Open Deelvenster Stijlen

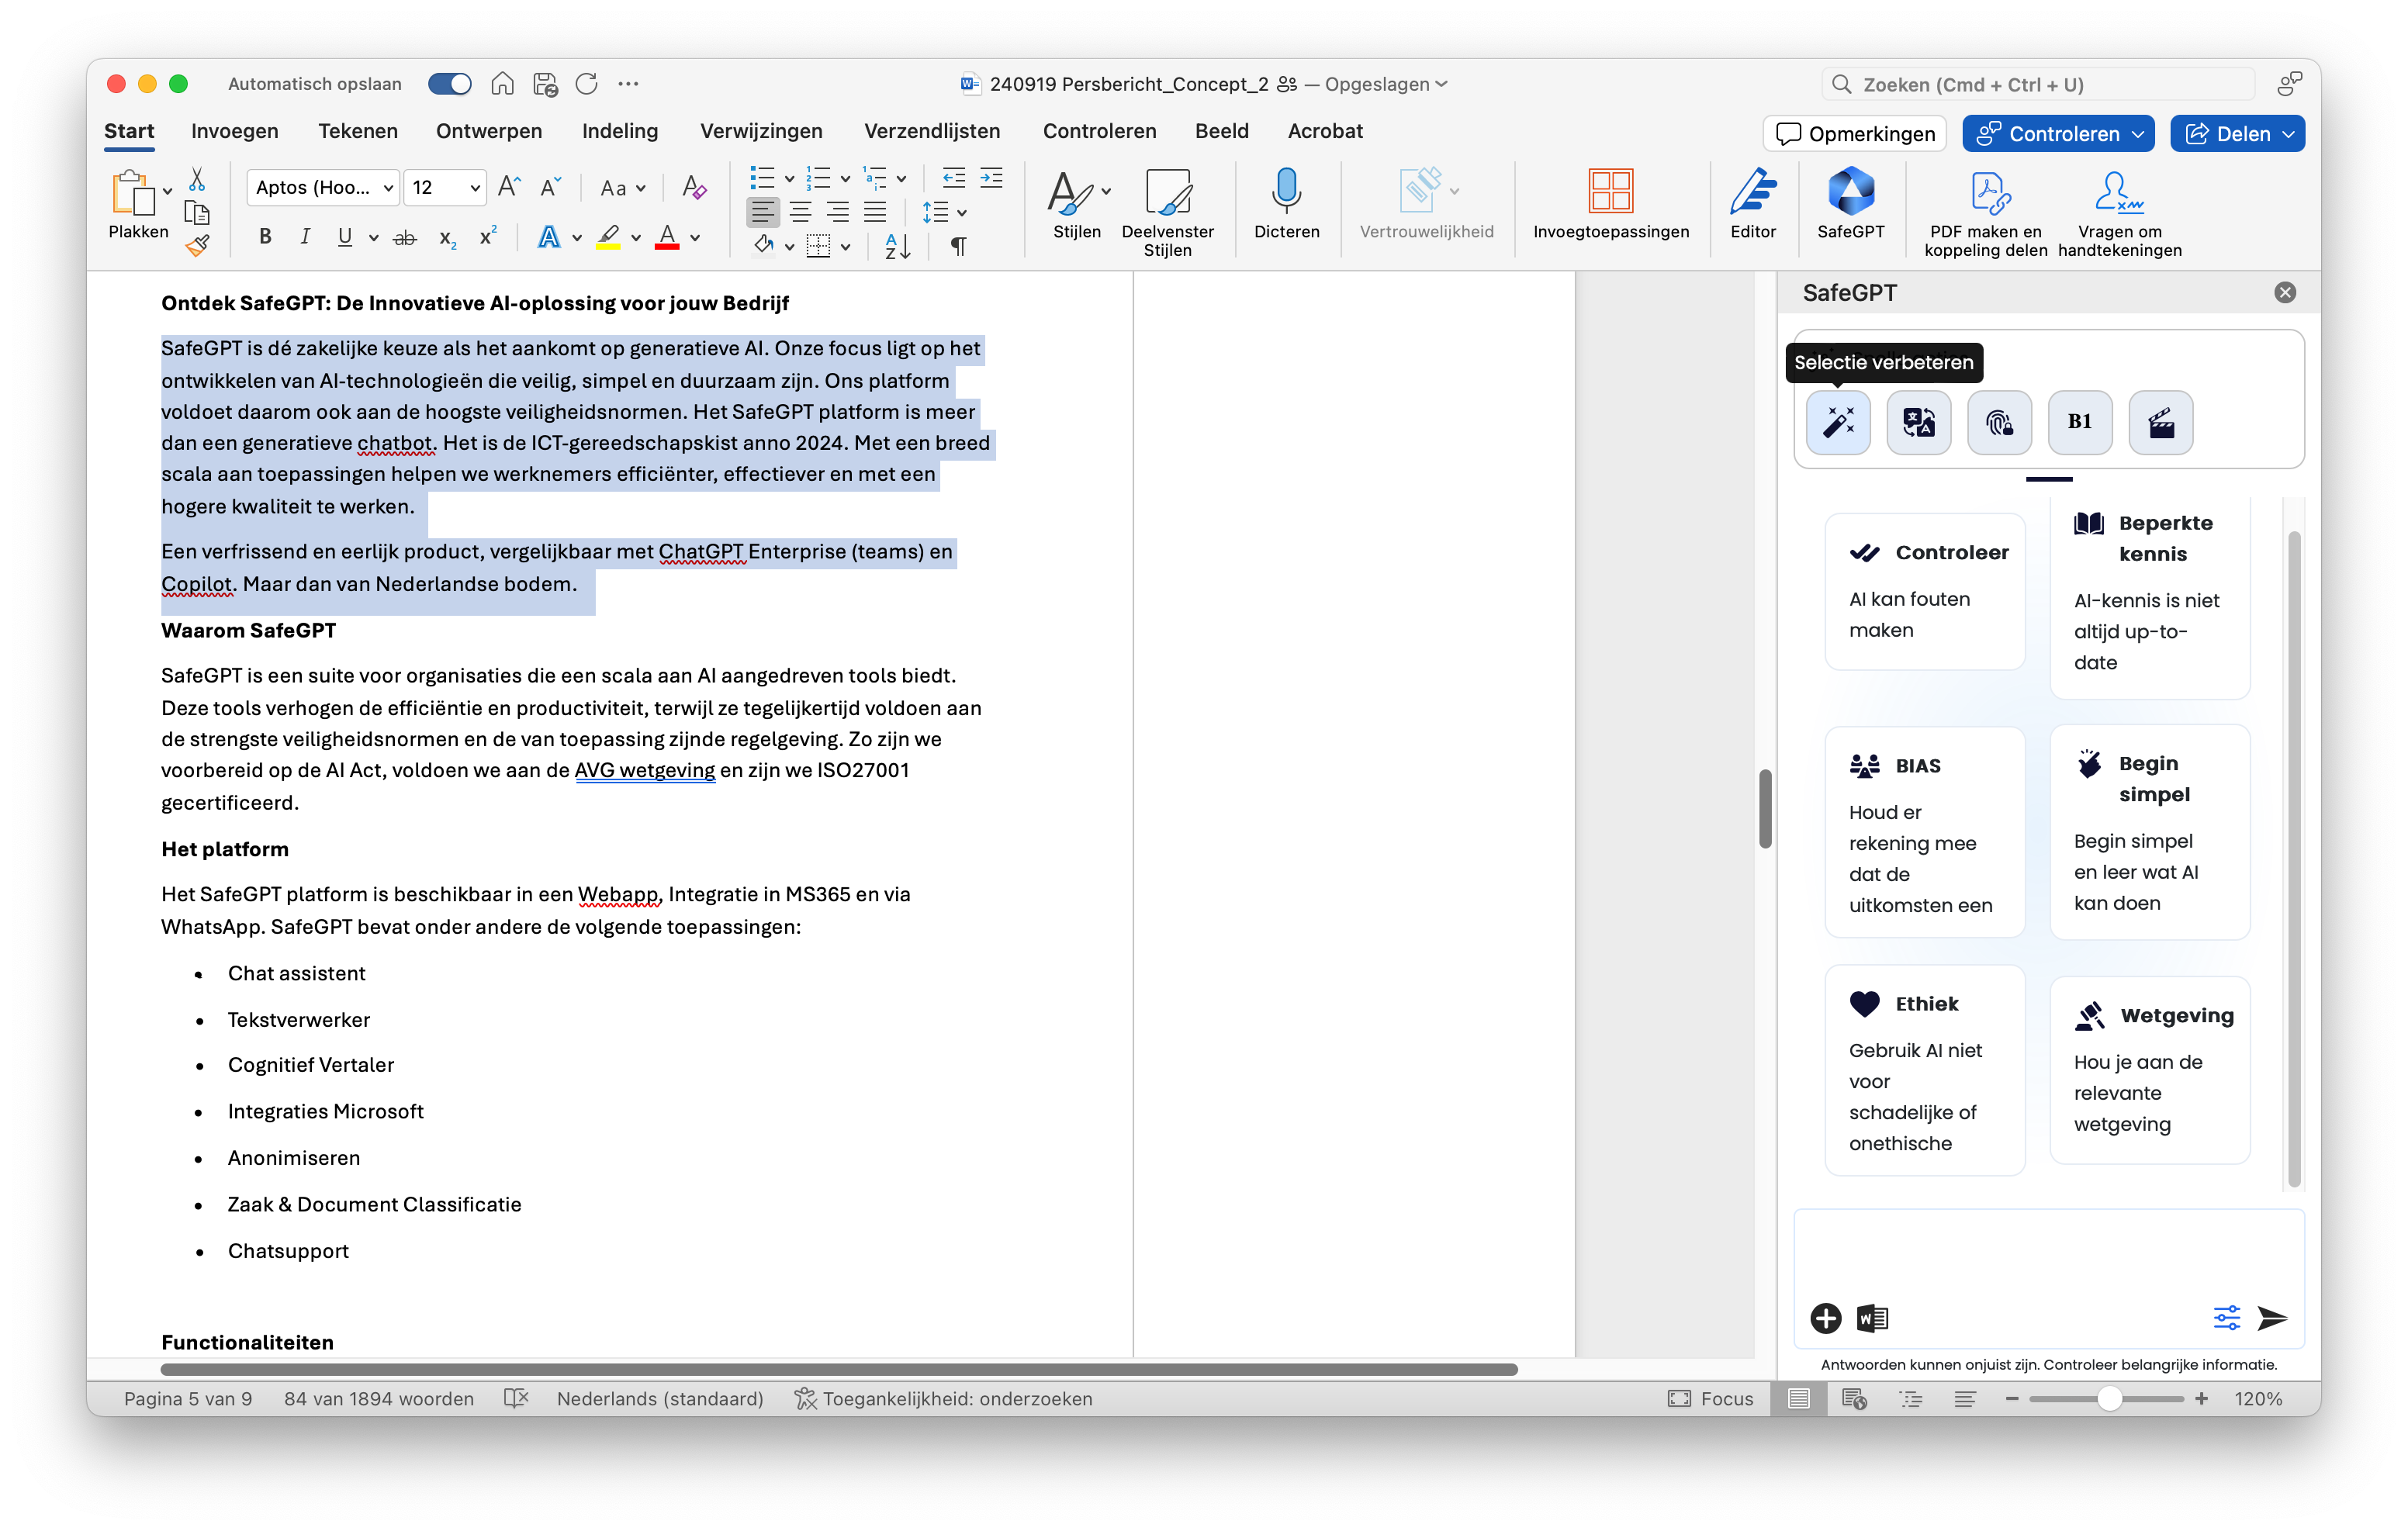click(1167, 213)
